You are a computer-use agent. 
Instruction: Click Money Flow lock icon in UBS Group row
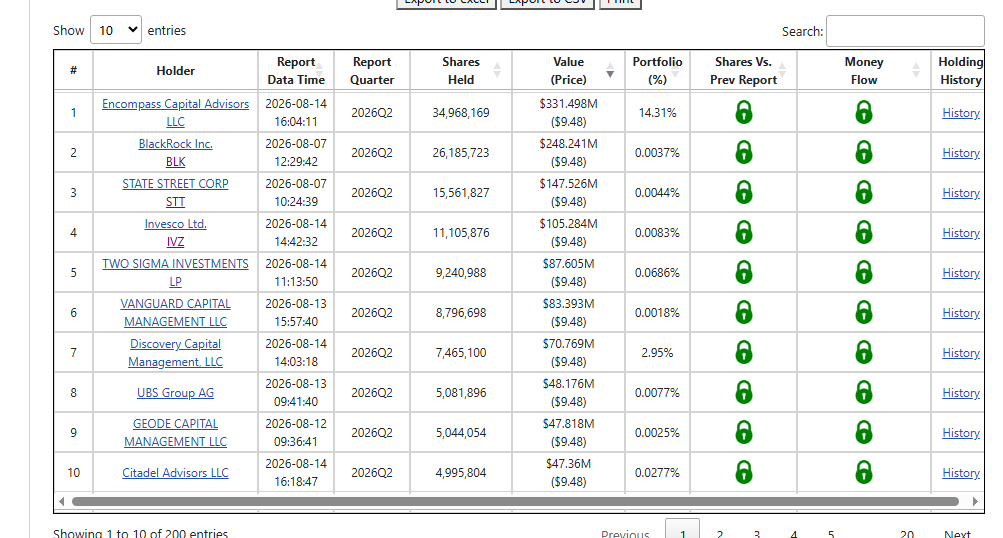[x=864, y=392]
